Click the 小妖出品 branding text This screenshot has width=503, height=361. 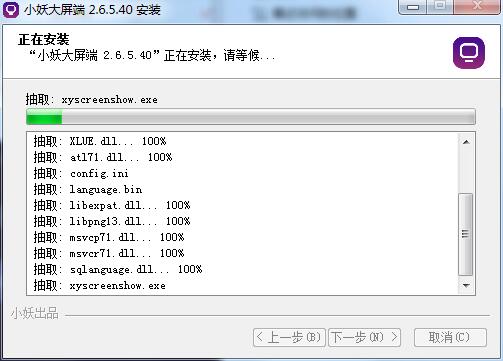(35, 313)
